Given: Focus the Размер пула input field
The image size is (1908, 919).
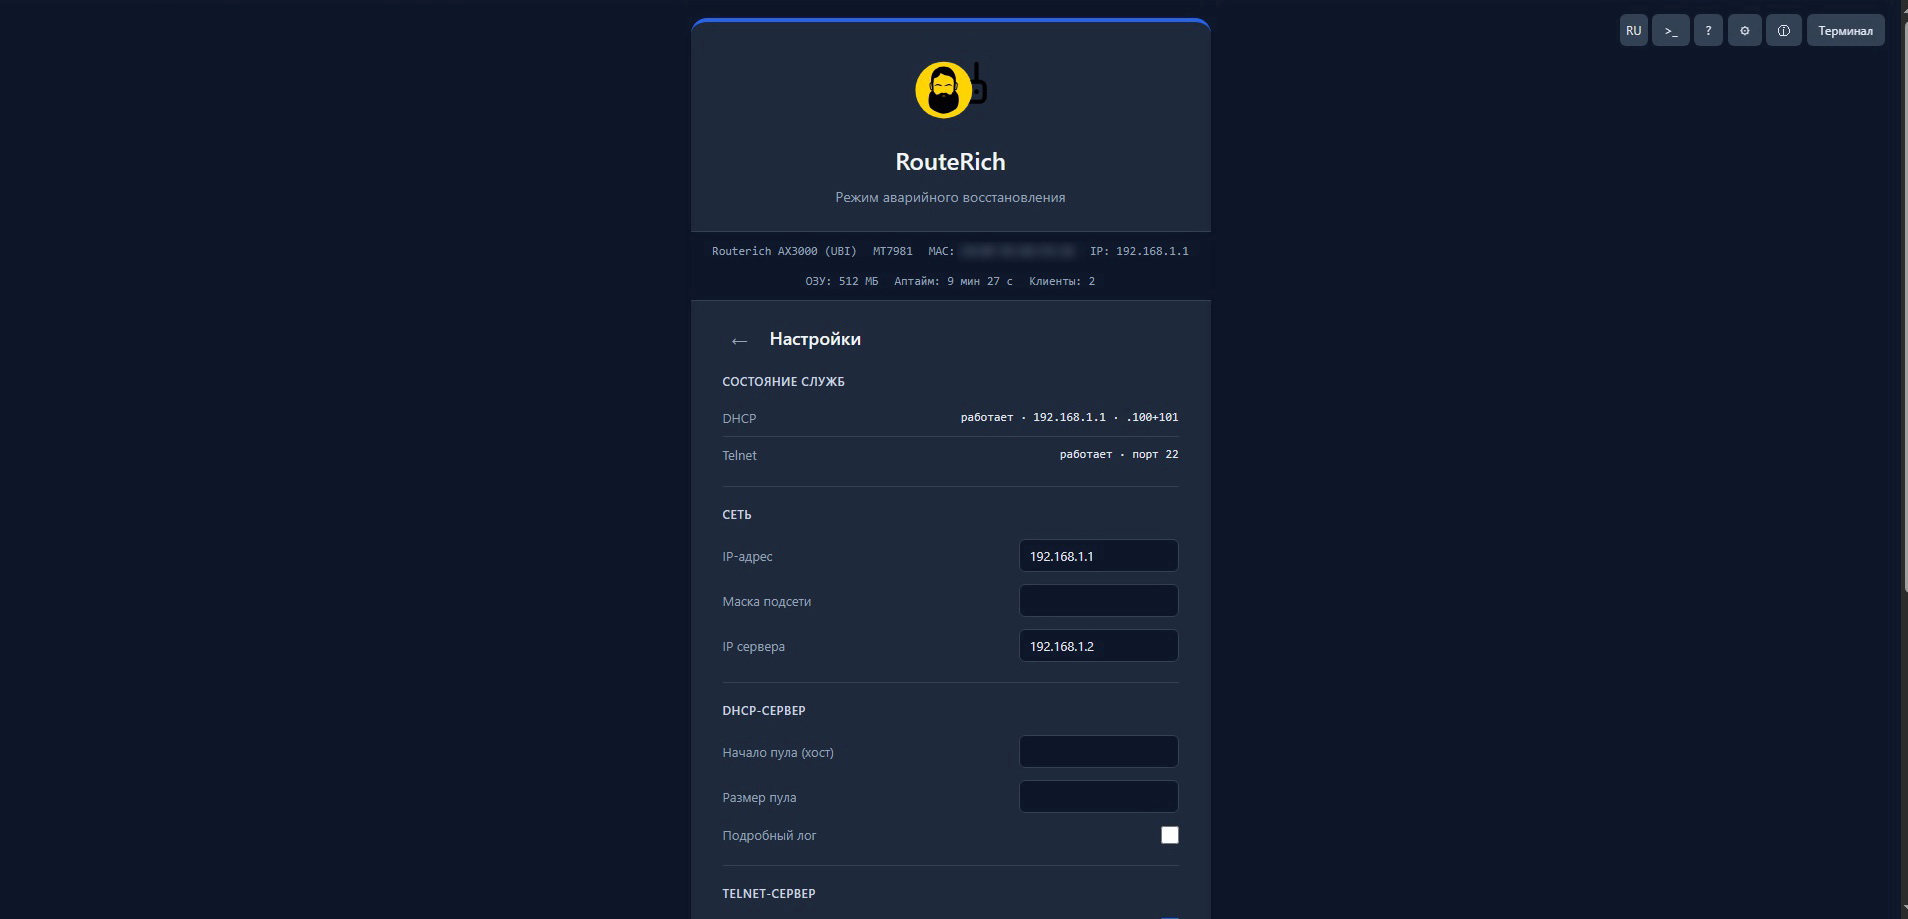Looking at the screenshot, I should coord(1098,797).
